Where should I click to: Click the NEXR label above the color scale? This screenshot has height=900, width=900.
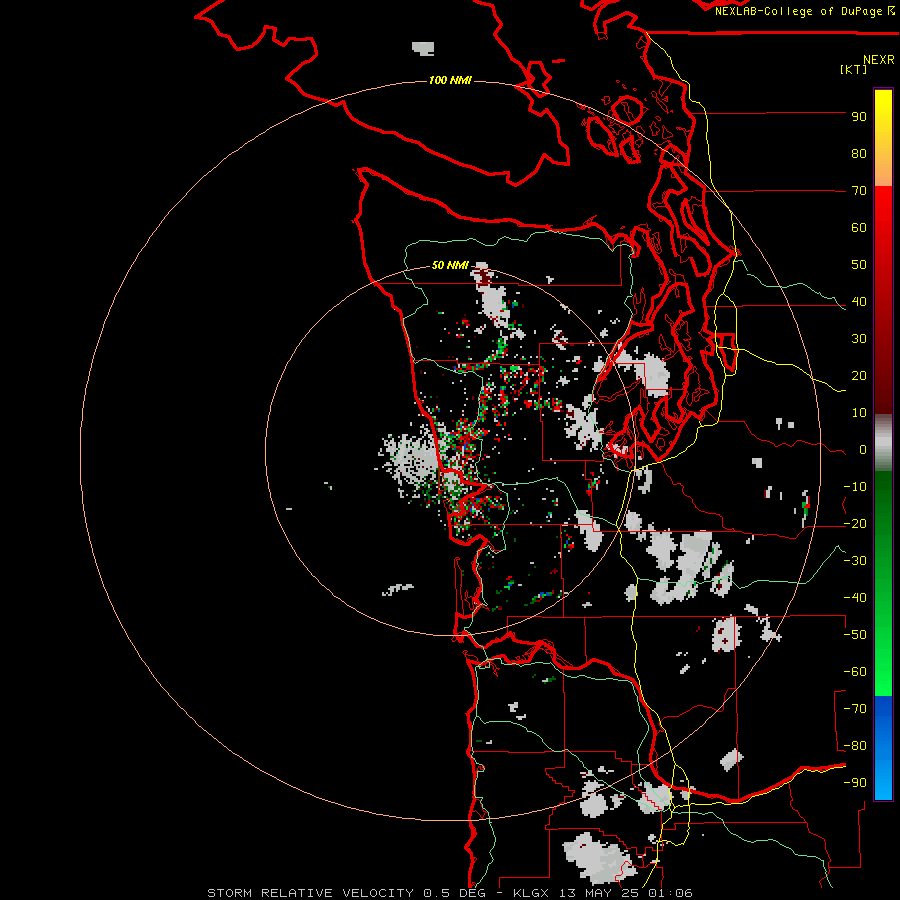coord(879,60)
